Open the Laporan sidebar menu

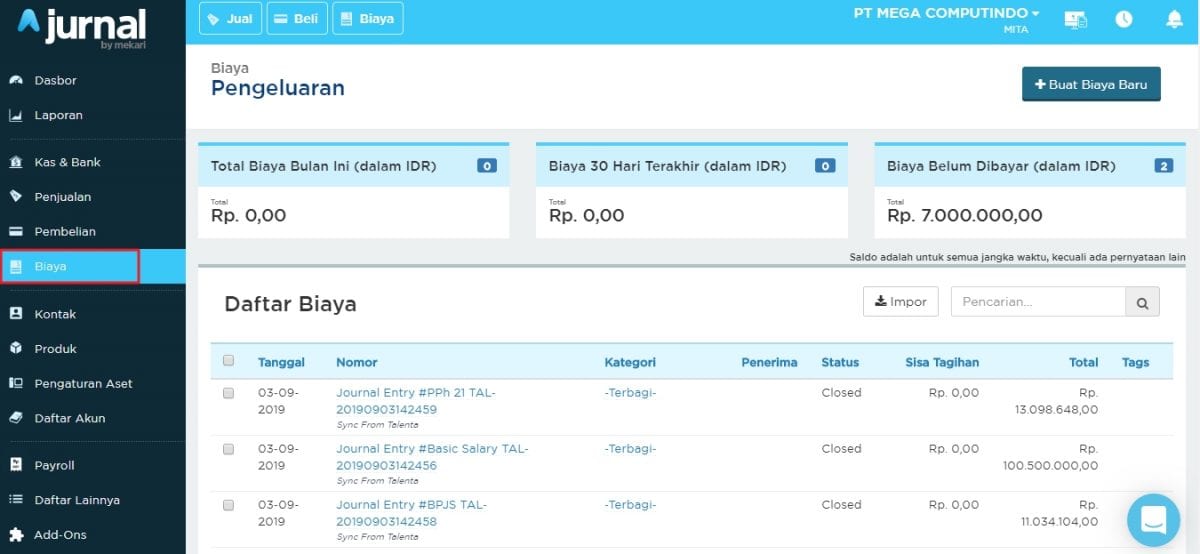58,115
